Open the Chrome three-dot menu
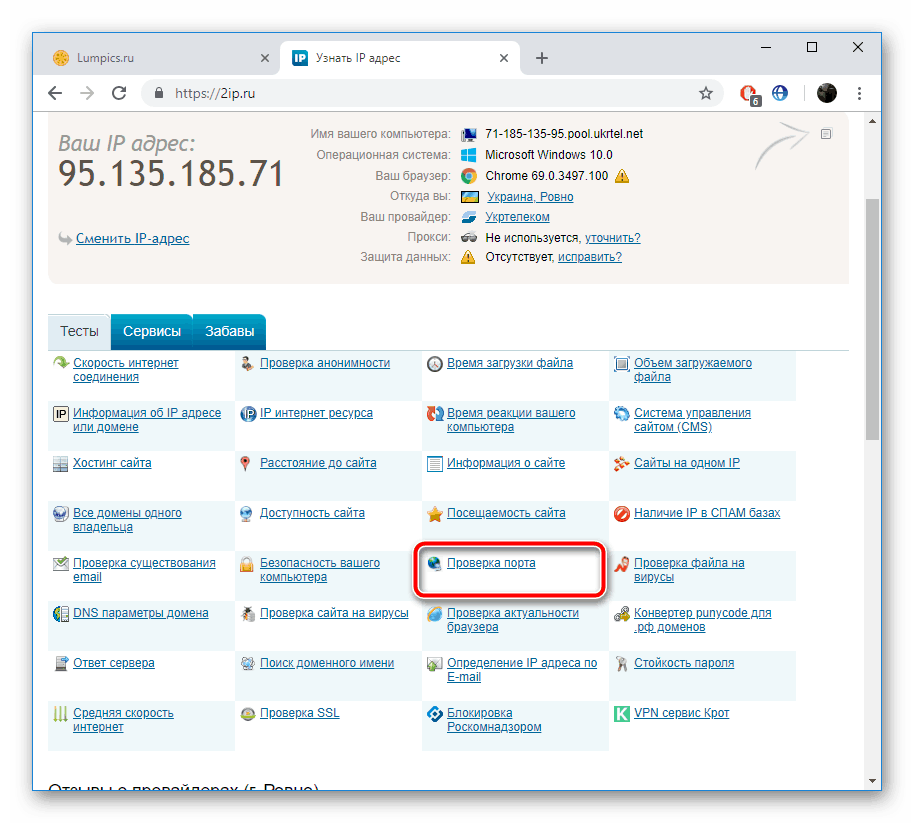Image resolution: width=914 pixels, height=823 pixels. click(859, 92)
